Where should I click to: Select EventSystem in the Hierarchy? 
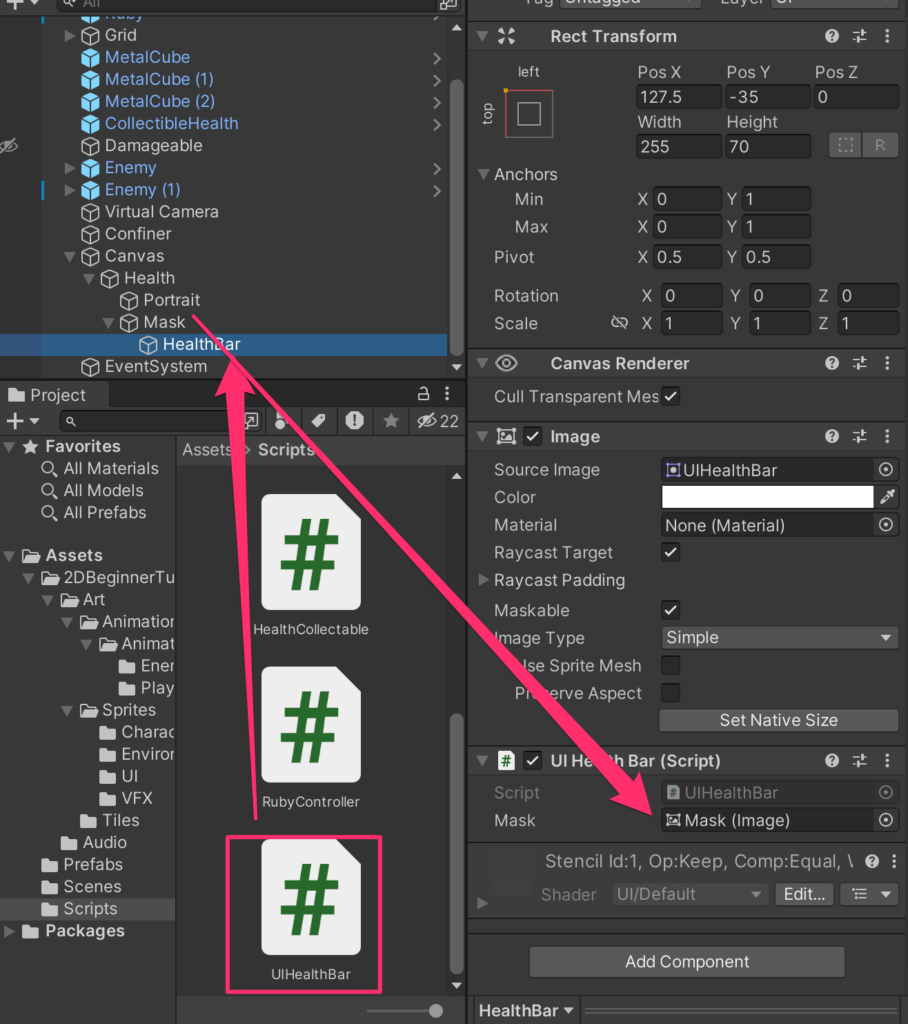(155, 366)
